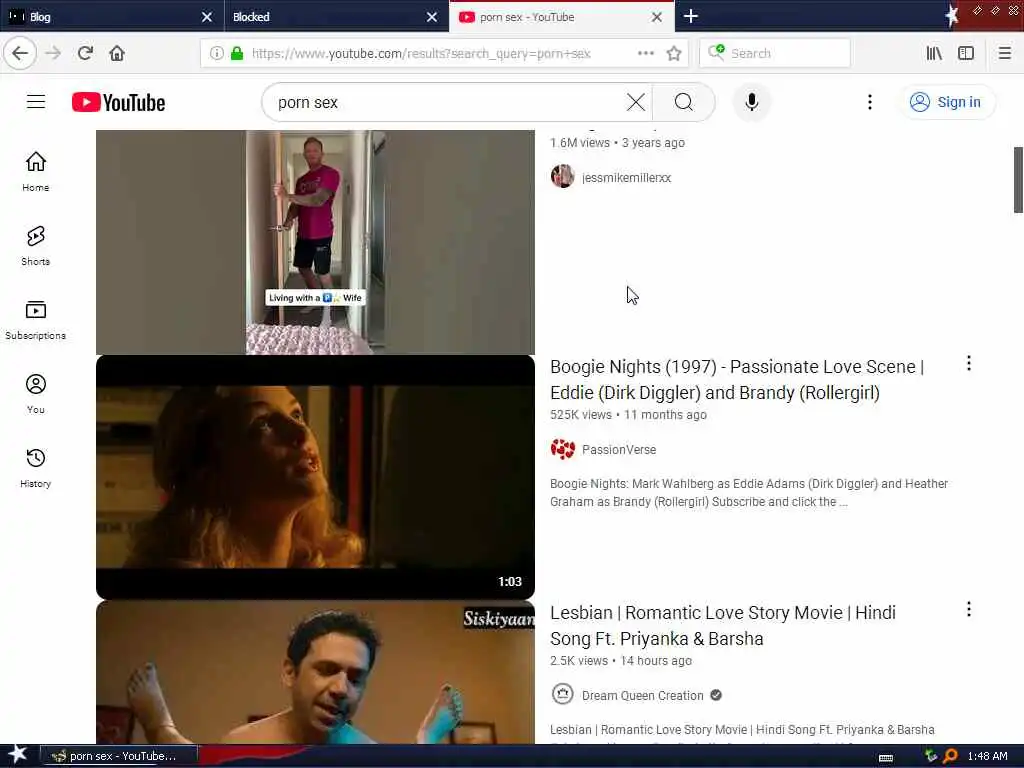The image size is (1024, 768).
Task: Submit search with the magnifier button
Action: tap(684, 102)
